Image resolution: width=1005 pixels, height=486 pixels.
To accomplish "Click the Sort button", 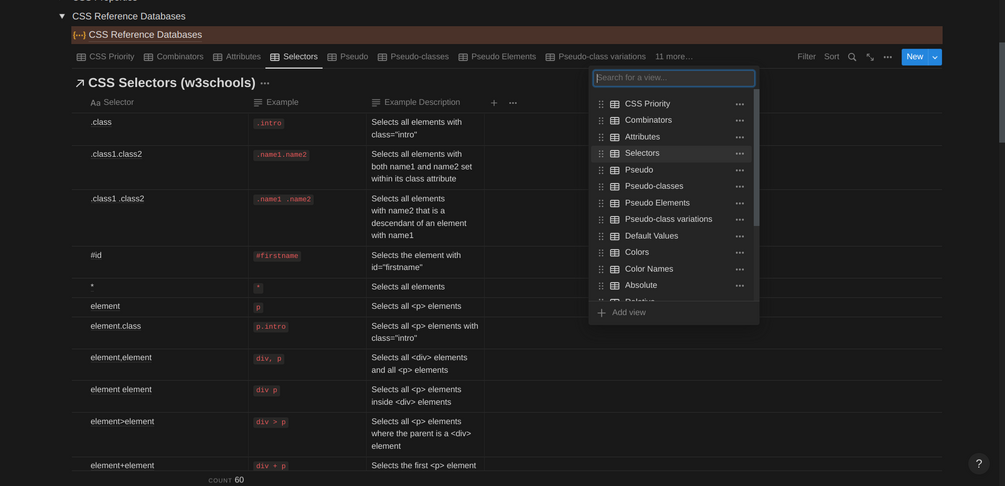I will (831, 56).
